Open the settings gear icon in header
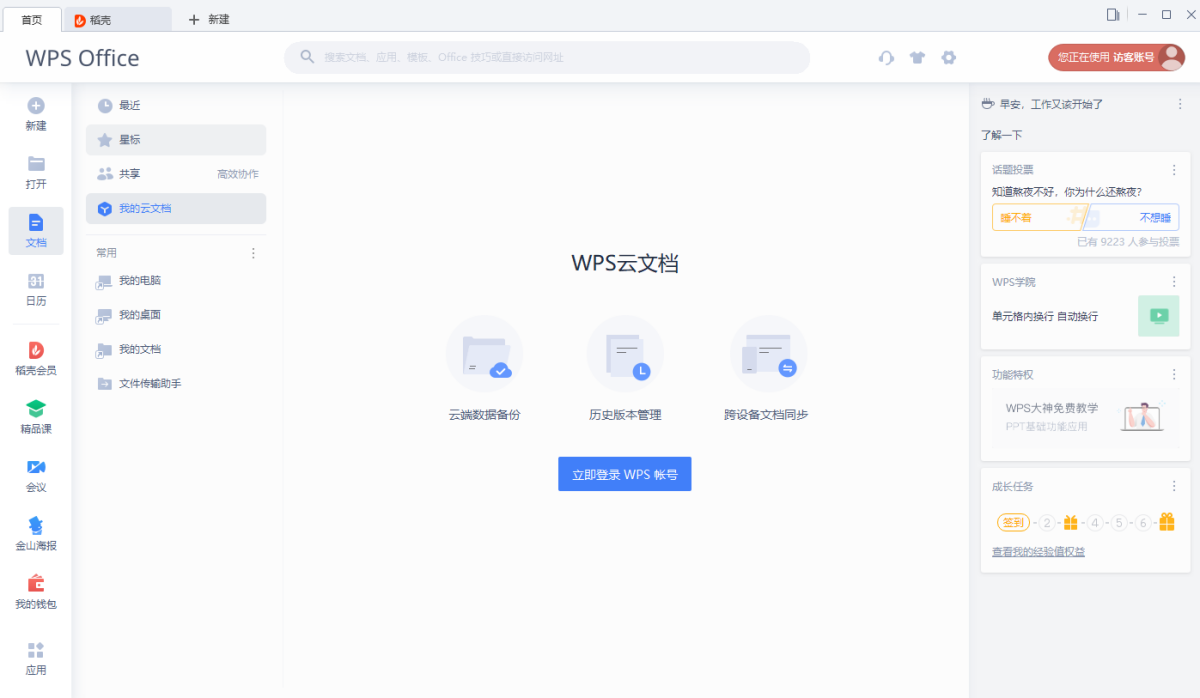Screen dimensions: 1200x698 click(x=949, y=58)
